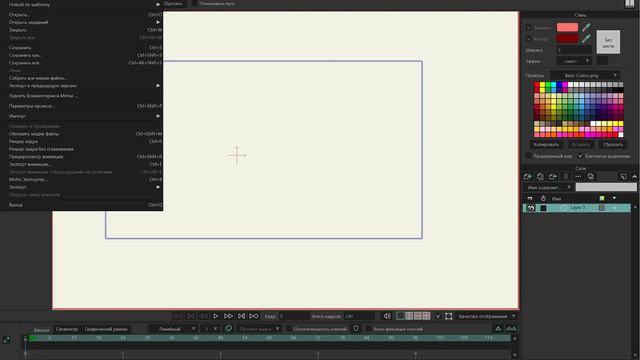
Task: Click the delete layer trash icon
Action: [x=565, y=176]
